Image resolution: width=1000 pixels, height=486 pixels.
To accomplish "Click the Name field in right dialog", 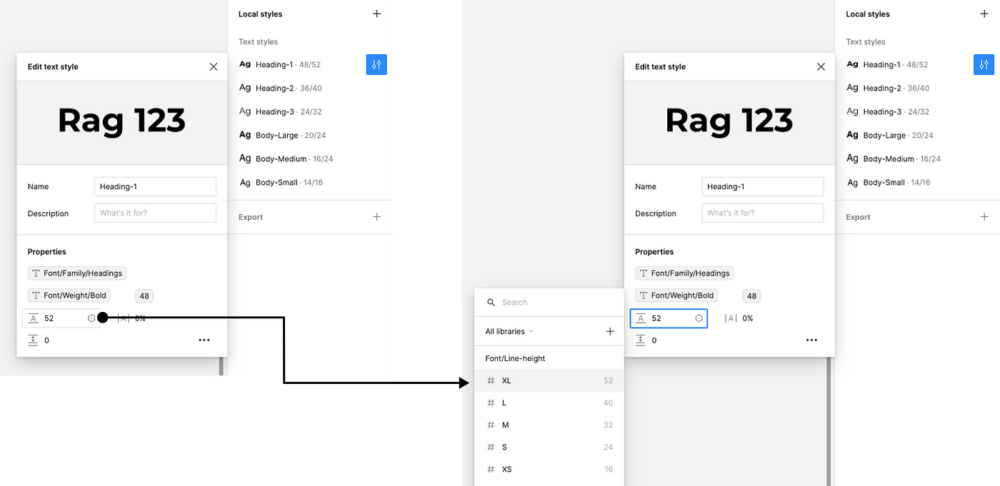I will [763, 186].
